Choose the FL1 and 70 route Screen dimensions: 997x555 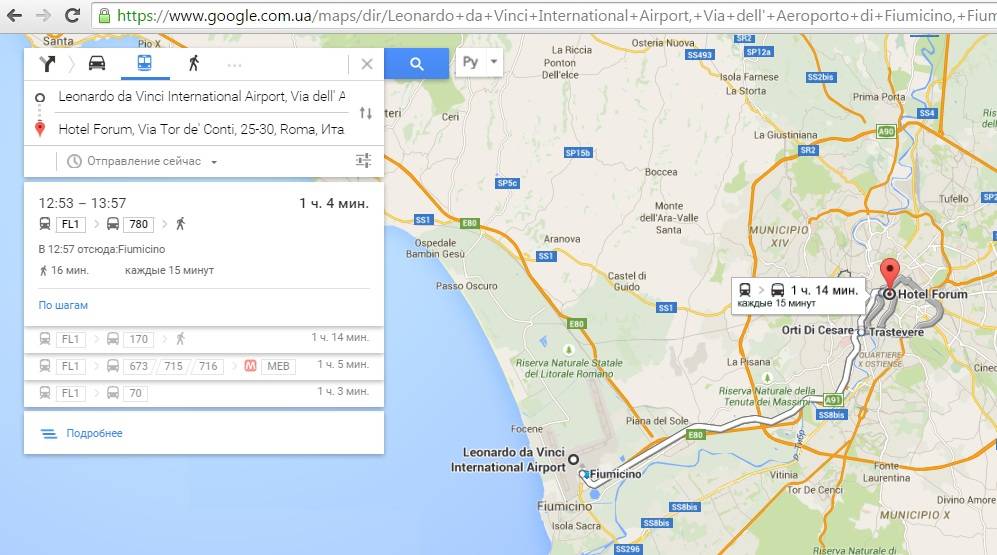[204, 393]
